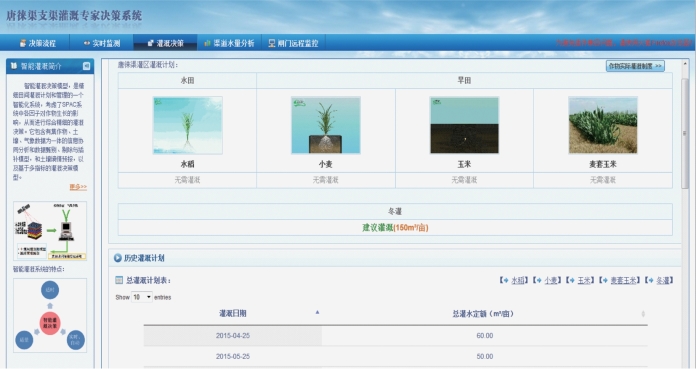Viewport: 696px width, 369px height.
Task: Open the 麦套玉米 history plan link
Action: tap(623, 280)
